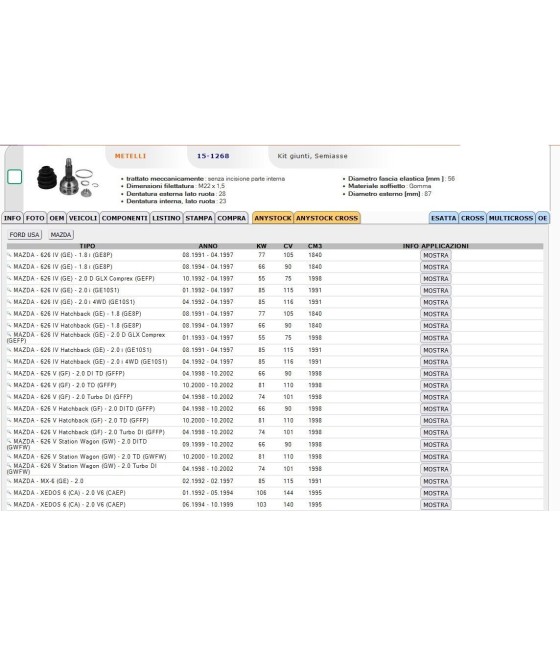Viewport: 560px width, 655px height.
Task: Switch to the FOTO tab
Action: [x=35, y=218]
